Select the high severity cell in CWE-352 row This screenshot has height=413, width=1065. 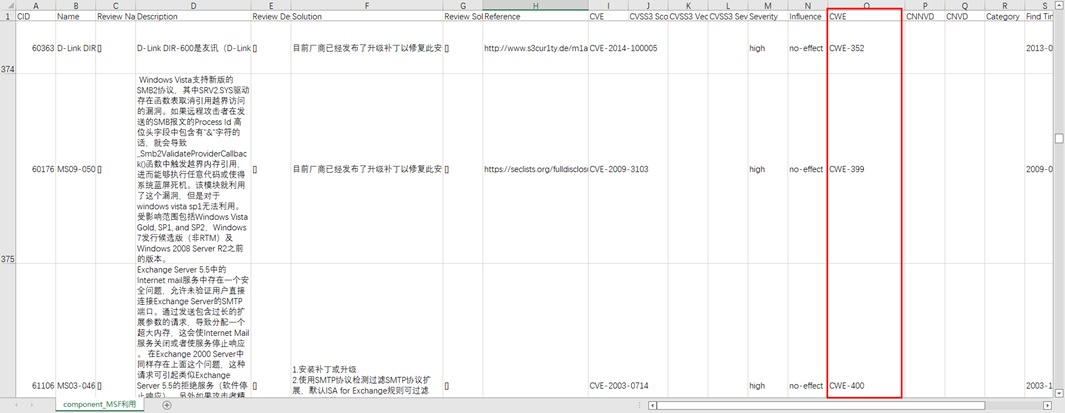tap(768, 48)
